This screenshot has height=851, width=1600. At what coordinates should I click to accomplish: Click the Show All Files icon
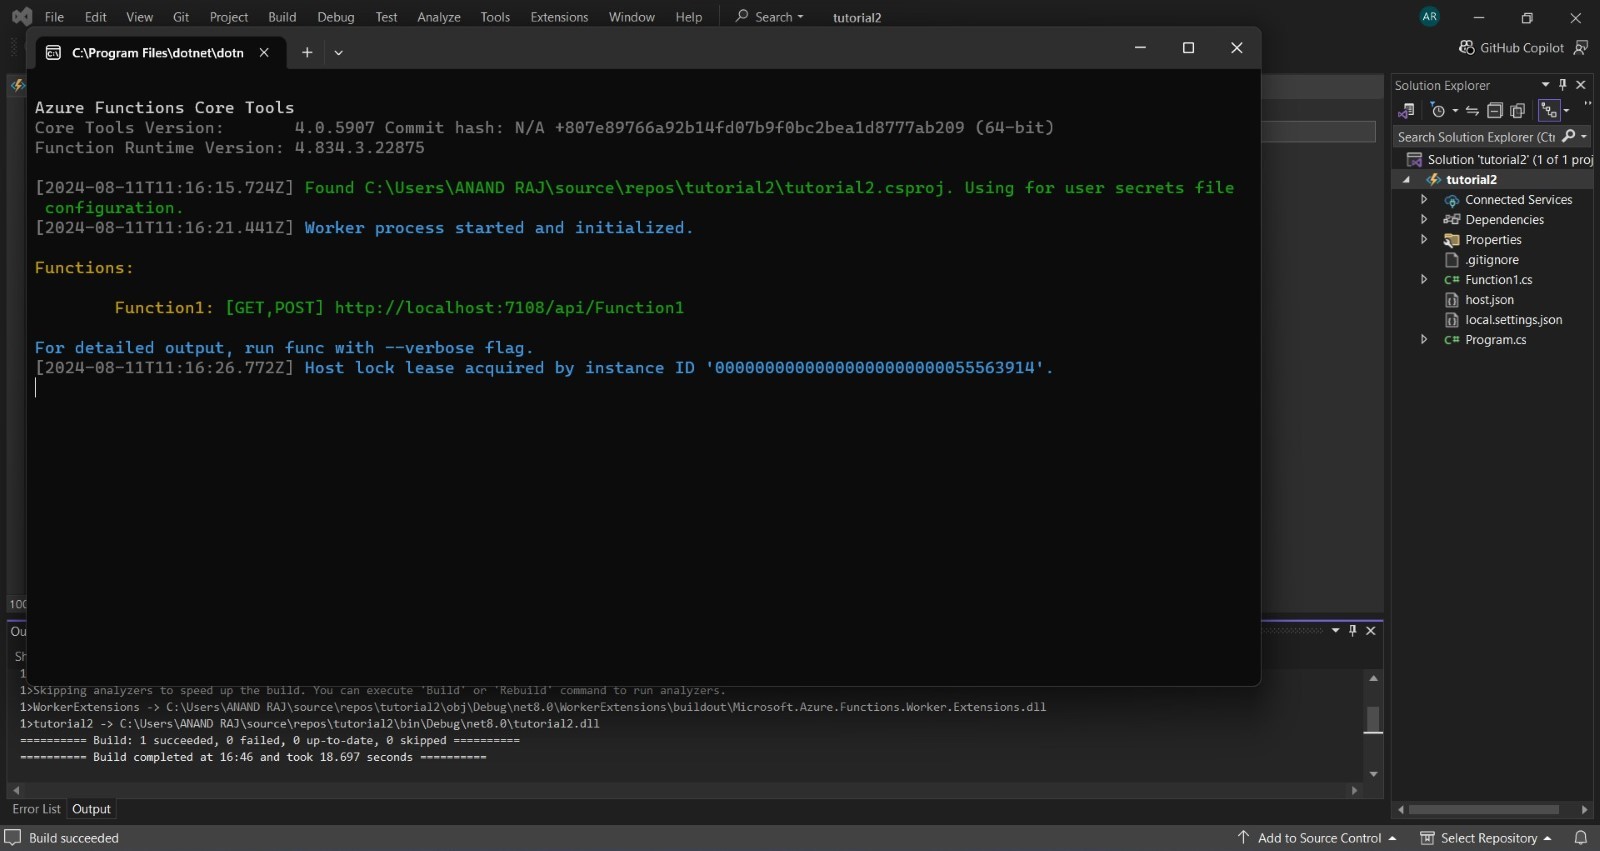pyautogui.click(x=1518, y=110)
